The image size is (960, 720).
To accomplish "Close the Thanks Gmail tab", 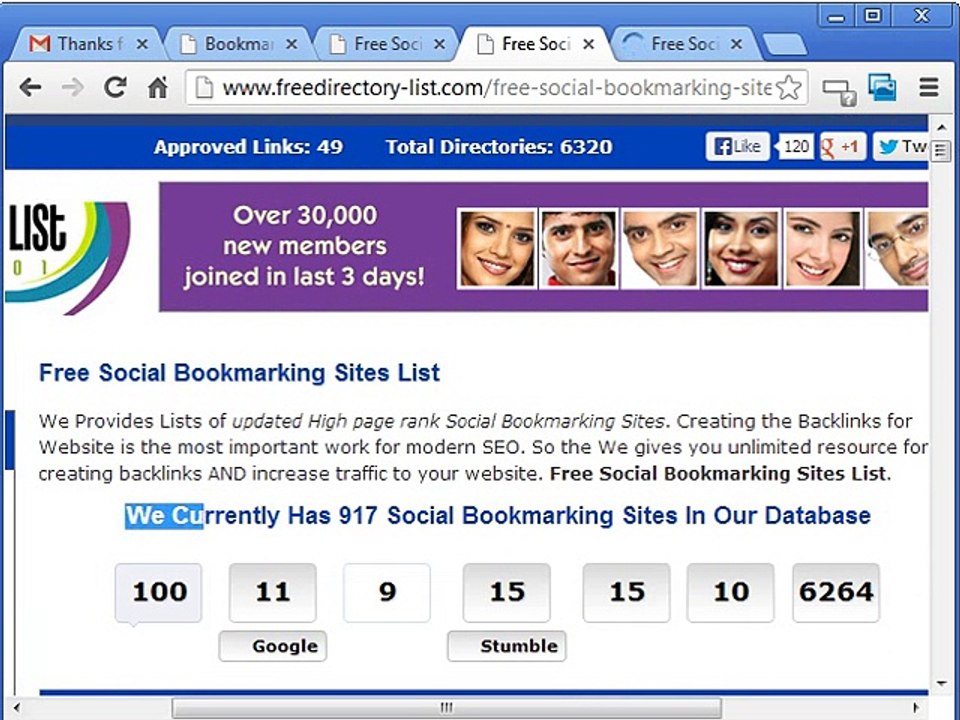I will (141, 44).
